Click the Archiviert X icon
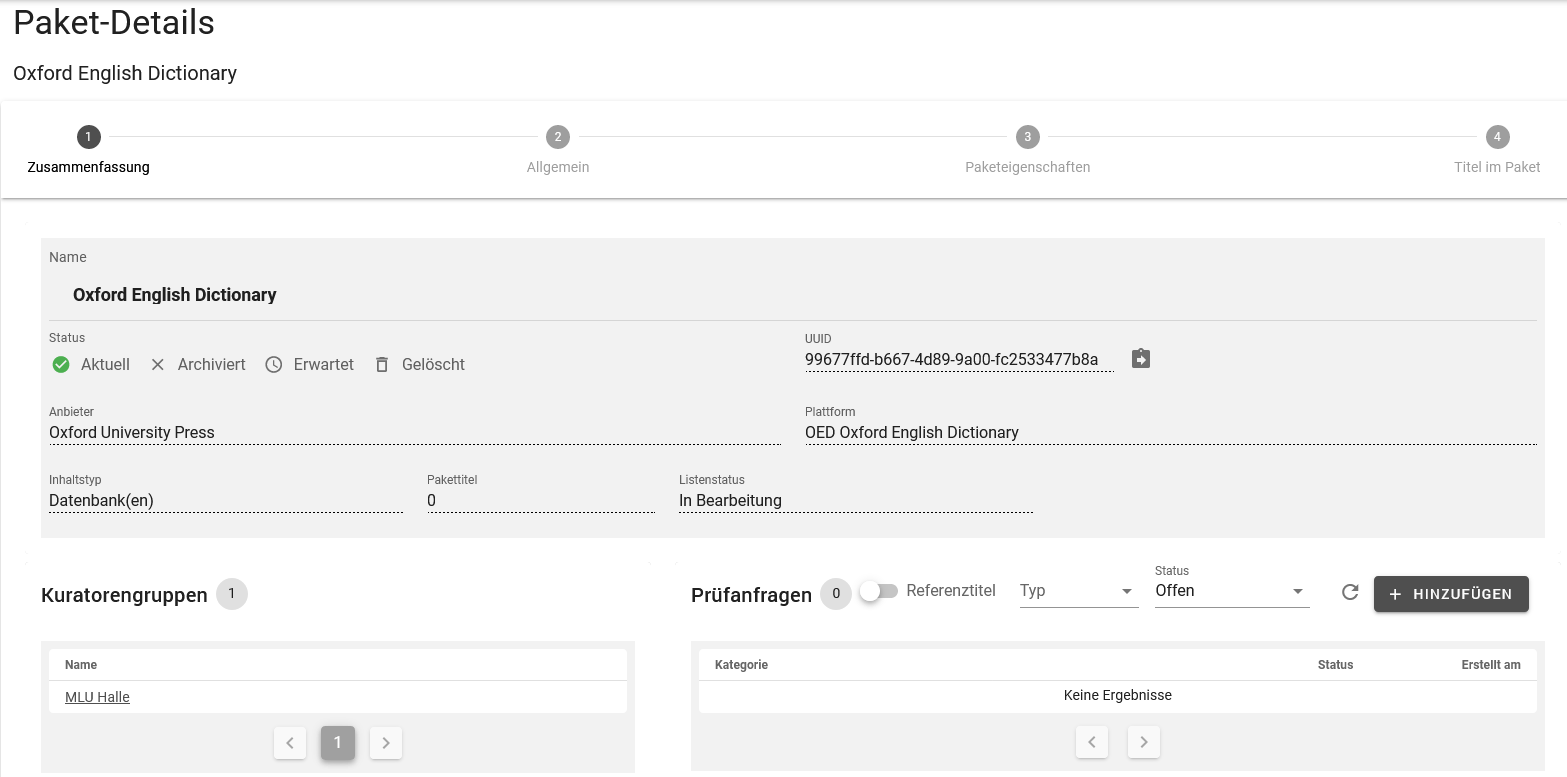 point(157,365)
